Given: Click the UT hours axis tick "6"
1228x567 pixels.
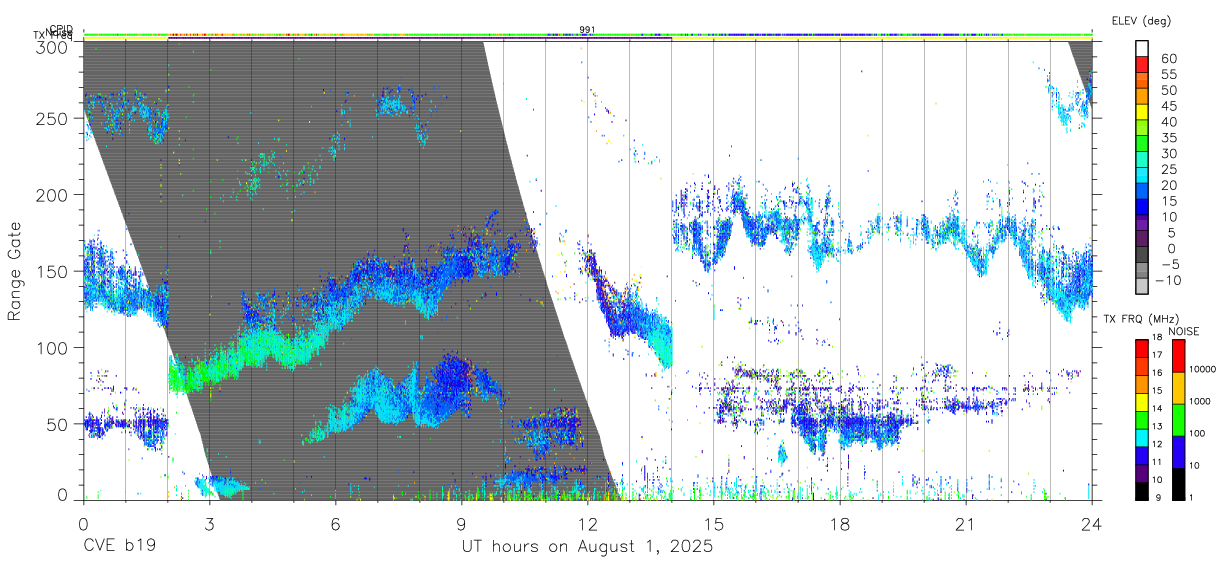Looking at the screenshot, I should pyautogui.click(x=335, y=523).
